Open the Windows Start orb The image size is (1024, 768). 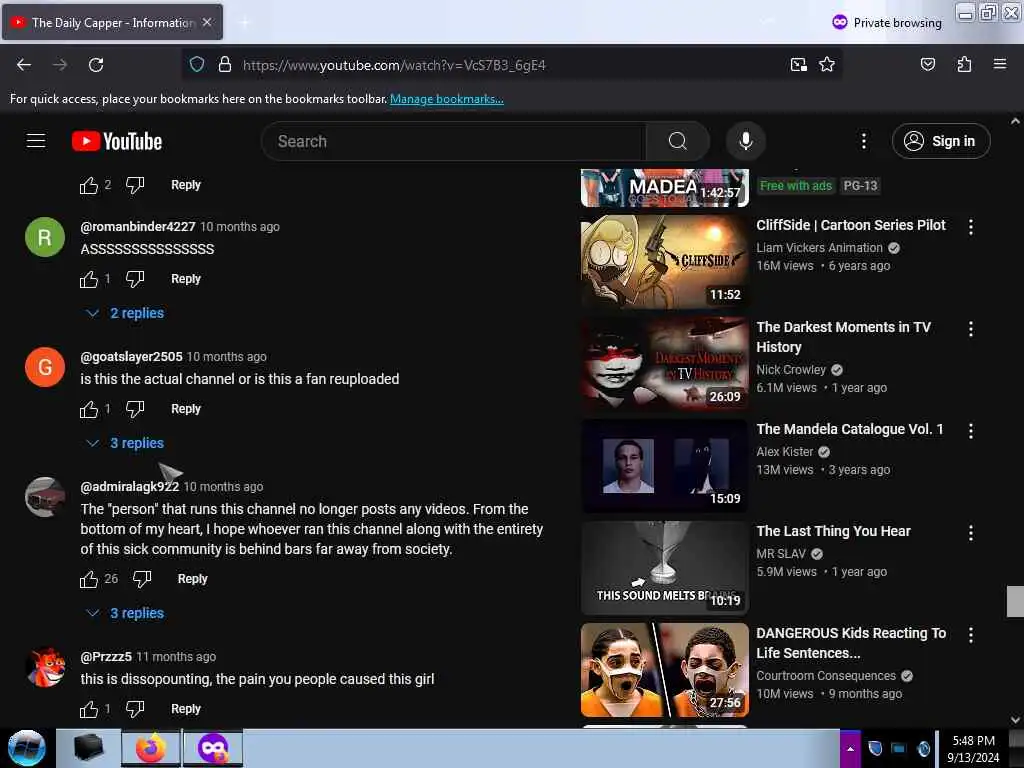click(x=26, y=748)
